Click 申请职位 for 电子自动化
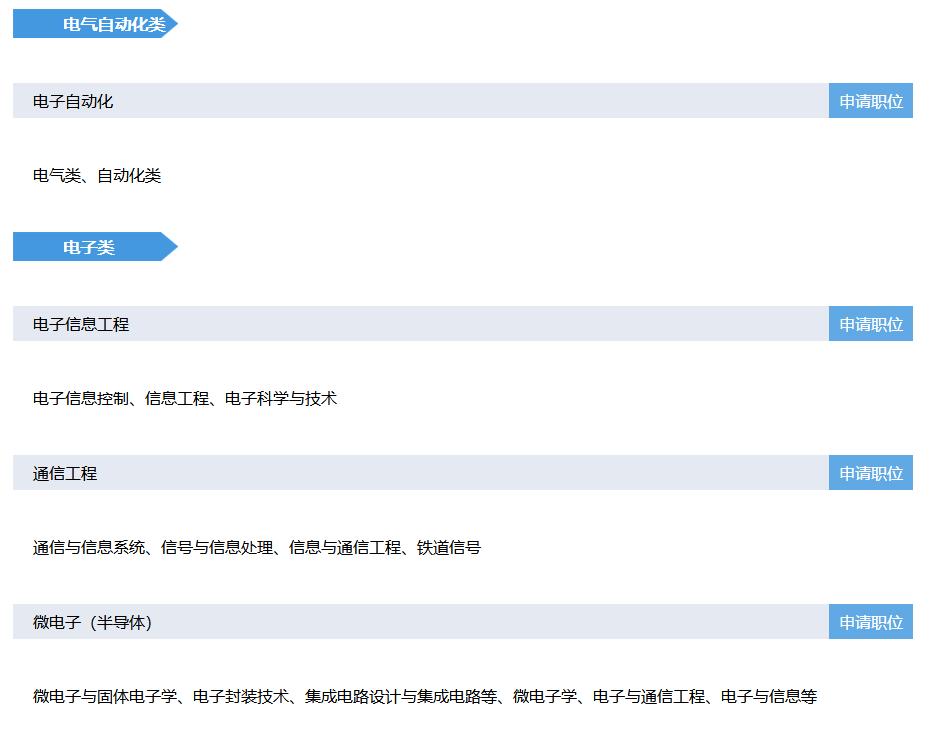This screenshot has width=934, height=740. click(x=870, y=100)
